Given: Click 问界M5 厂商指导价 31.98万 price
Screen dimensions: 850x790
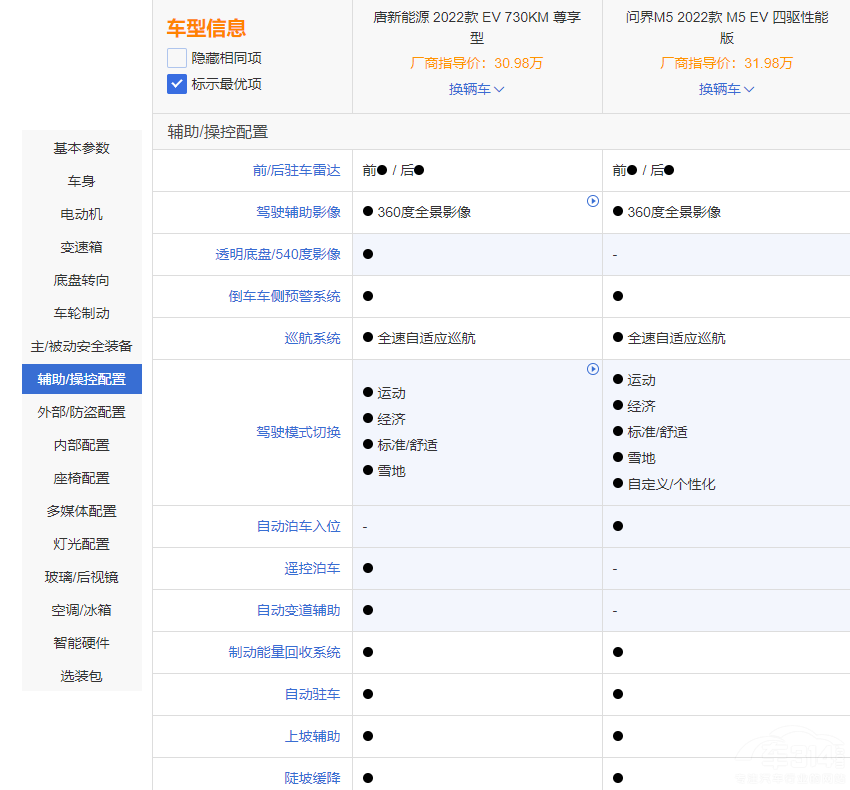Looking at the screenshot, I should pyautogui.click(x=726, y=63).
